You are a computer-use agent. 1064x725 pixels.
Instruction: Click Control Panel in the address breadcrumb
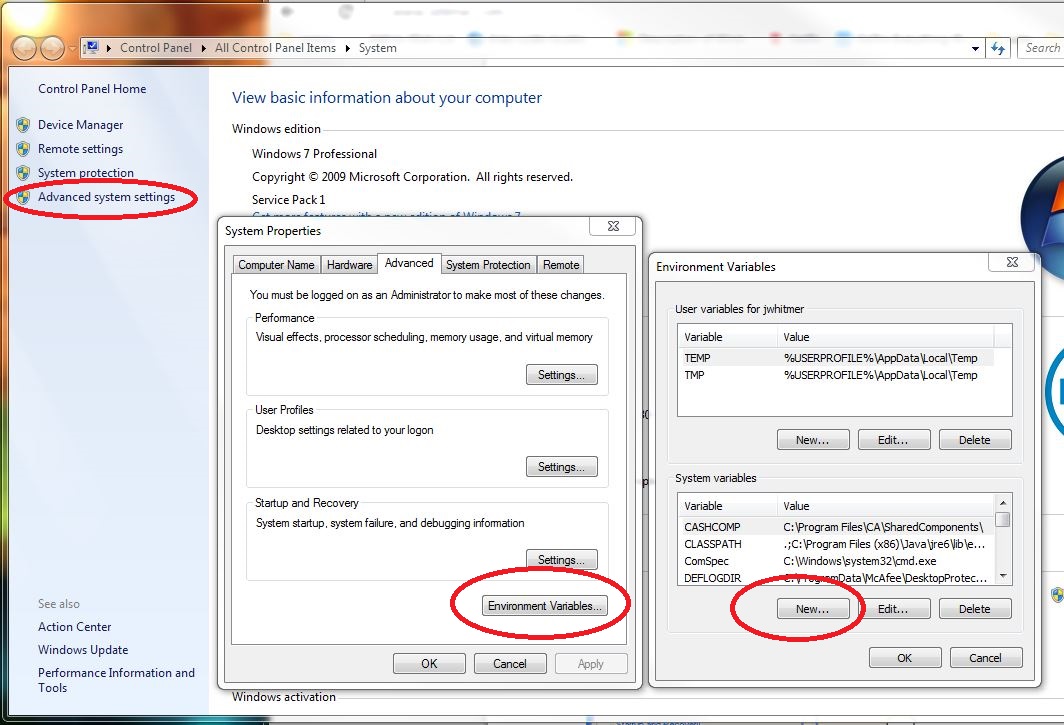[x=156, y=48]
